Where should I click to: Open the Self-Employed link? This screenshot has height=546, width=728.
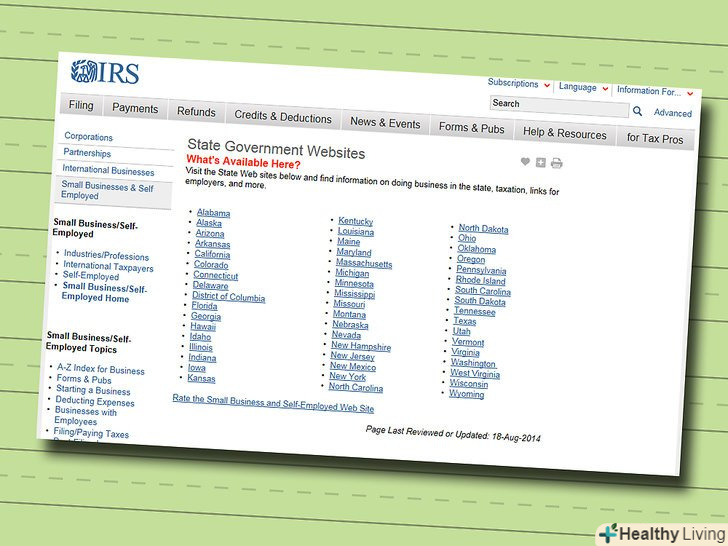pyautogui.click(x=91, y=276)
